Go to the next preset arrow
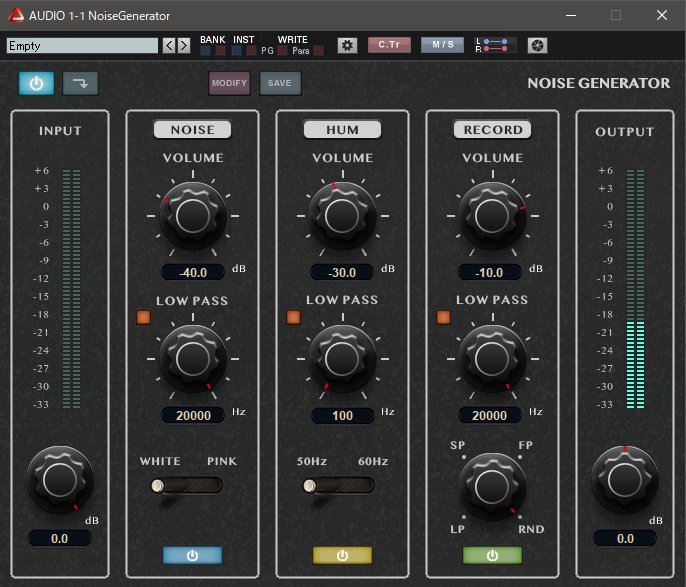The height and width of the screenshot is (587, 686). pos(183,45)
